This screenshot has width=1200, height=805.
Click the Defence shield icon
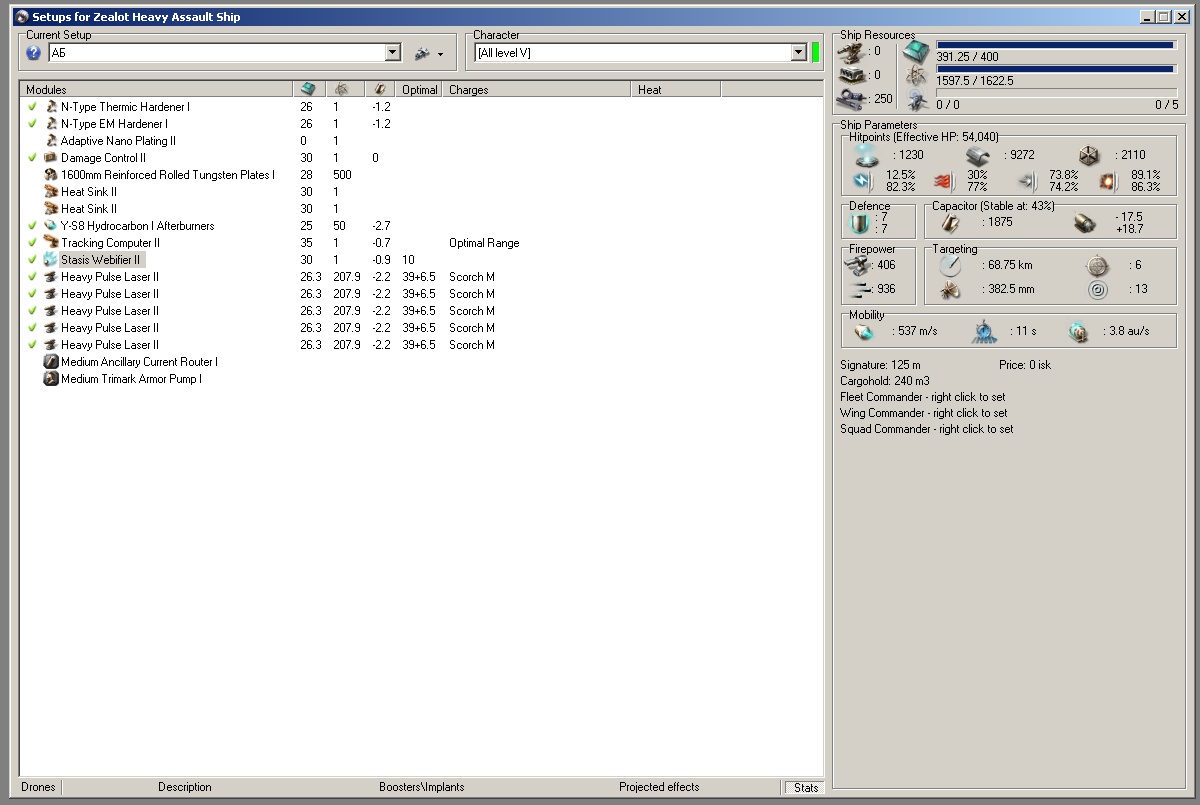860,223
